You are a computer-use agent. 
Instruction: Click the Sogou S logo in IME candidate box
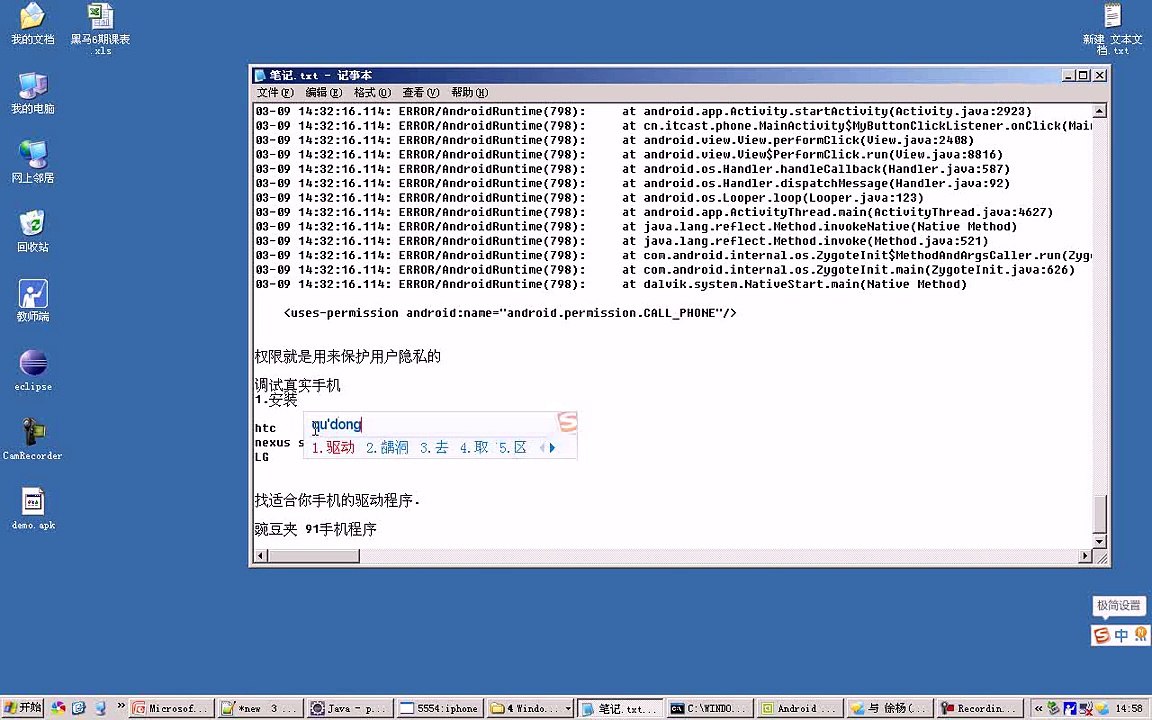click(567, 422)
